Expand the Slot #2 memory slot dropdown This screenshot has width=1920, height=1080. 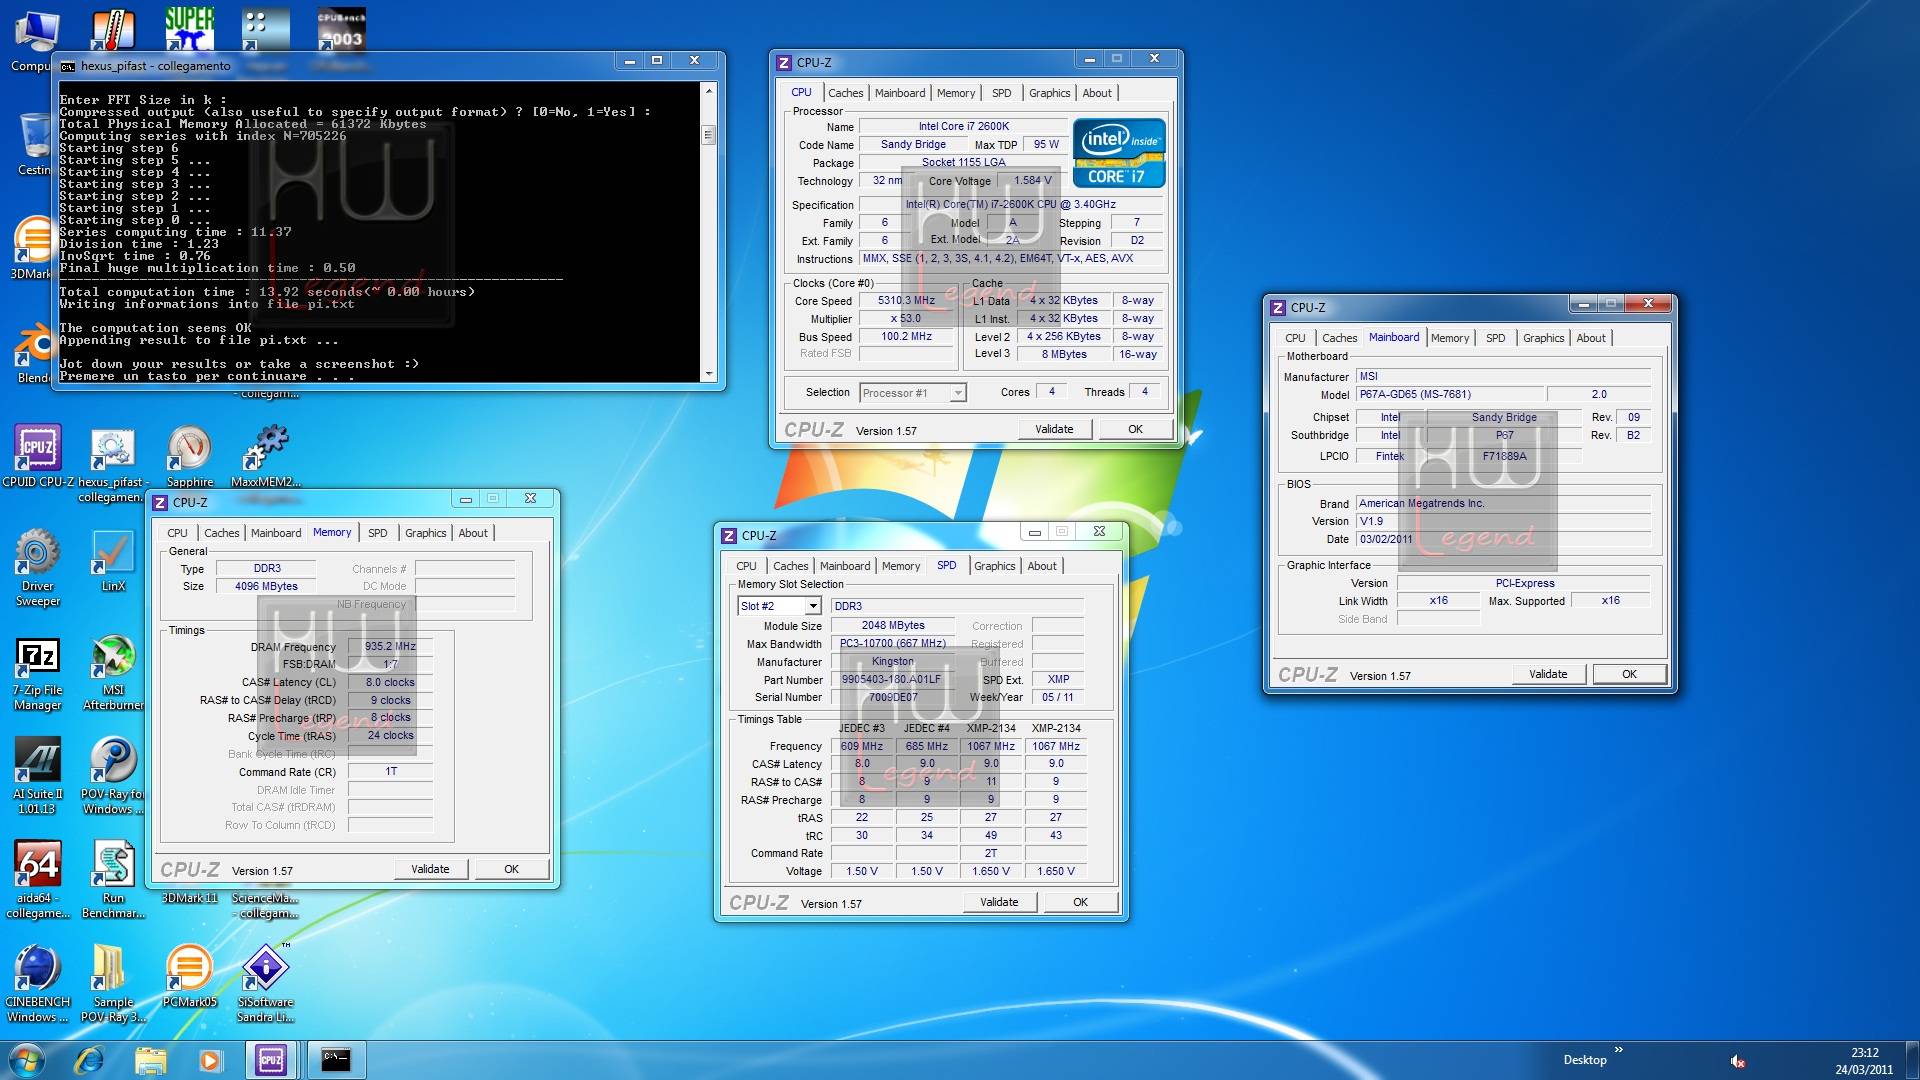coord(779,606)
